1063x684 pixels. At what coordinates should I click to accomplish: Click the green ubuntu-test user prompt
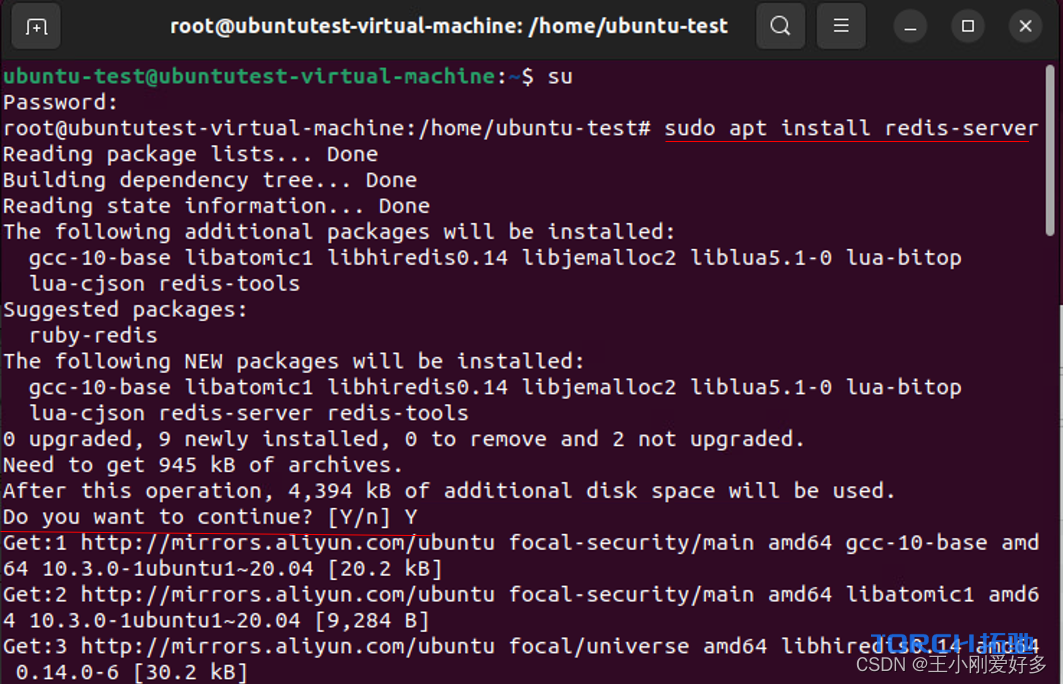click(249, 76)
